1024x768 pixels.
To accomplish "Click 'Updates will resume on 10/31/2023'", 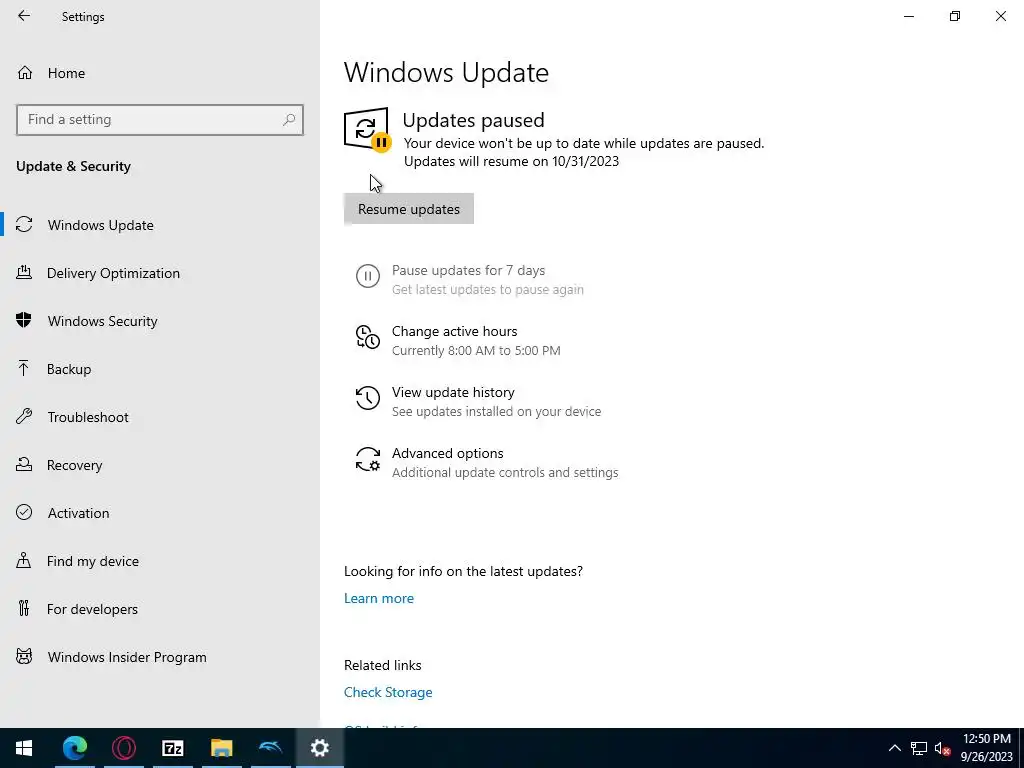I will (511, 161).
